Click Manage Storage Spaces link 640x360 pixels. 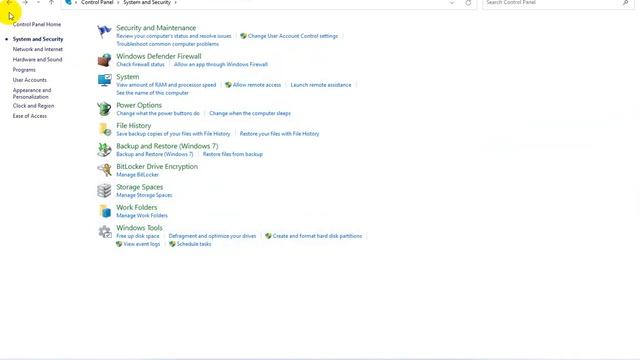[144, 195]
